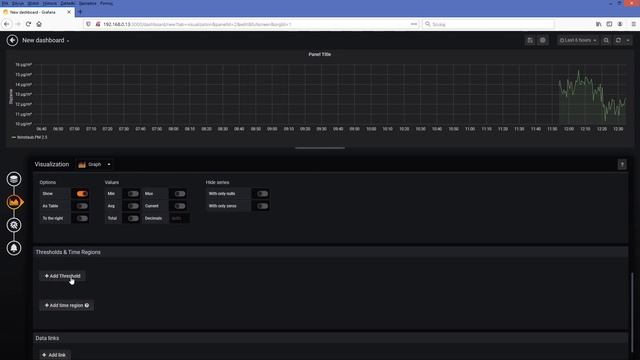The height and width of the screenshot is (360, 640).
Task: Click the tracking protection shield icon
Action: 88,24
